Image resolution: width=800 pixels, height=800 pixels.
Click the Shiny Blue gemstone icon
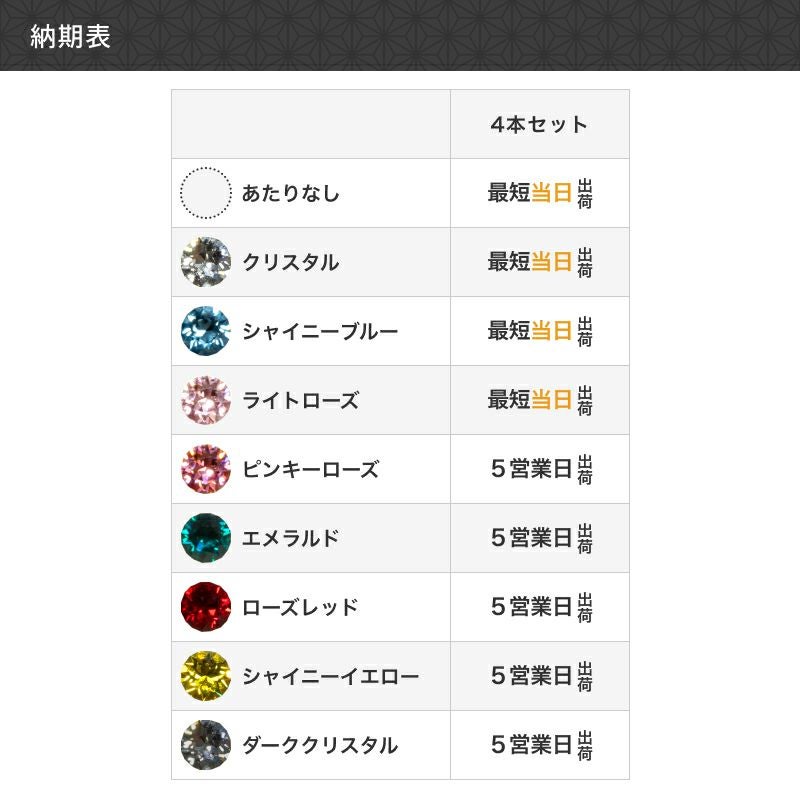coord(205,331)
